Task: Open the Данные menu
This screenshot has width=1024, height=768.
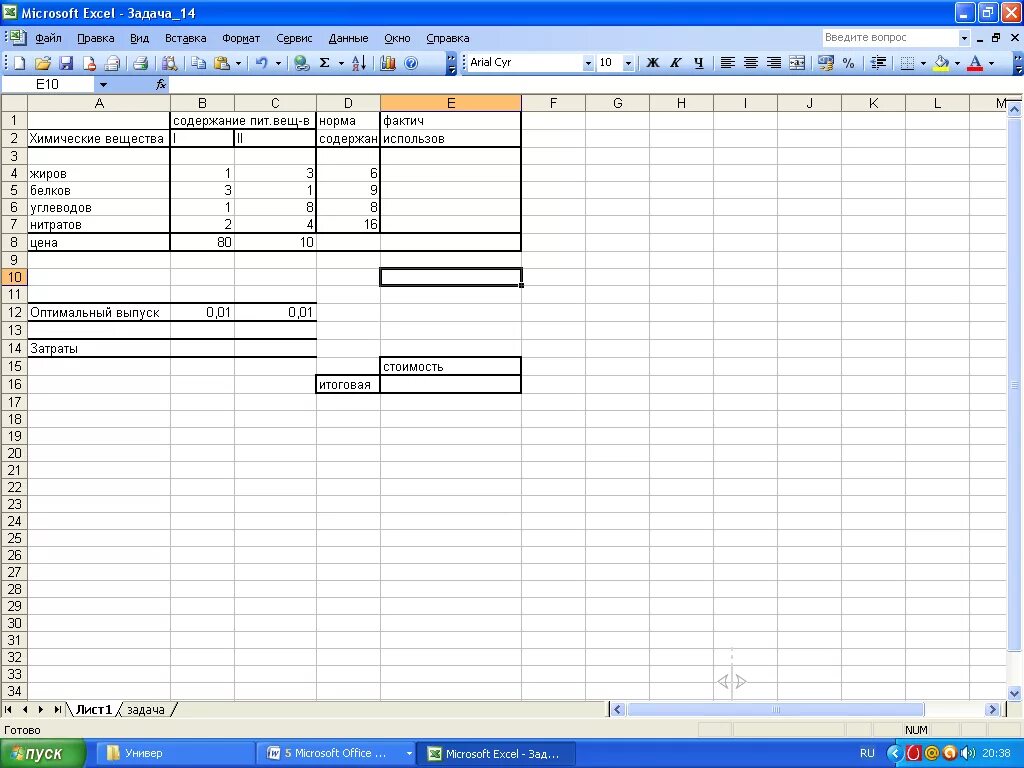Action: [x=348, y=38]
